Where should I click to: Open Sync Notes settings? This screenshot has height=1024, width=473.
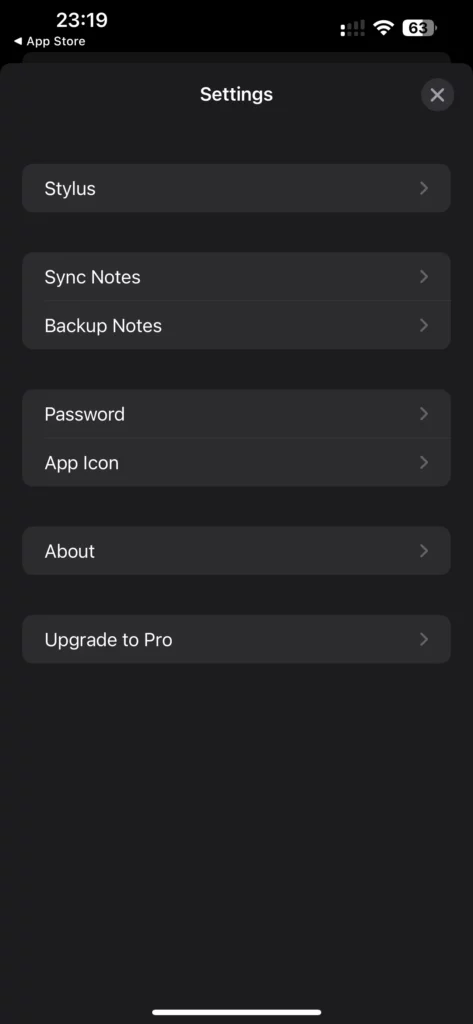click(236, 277)
